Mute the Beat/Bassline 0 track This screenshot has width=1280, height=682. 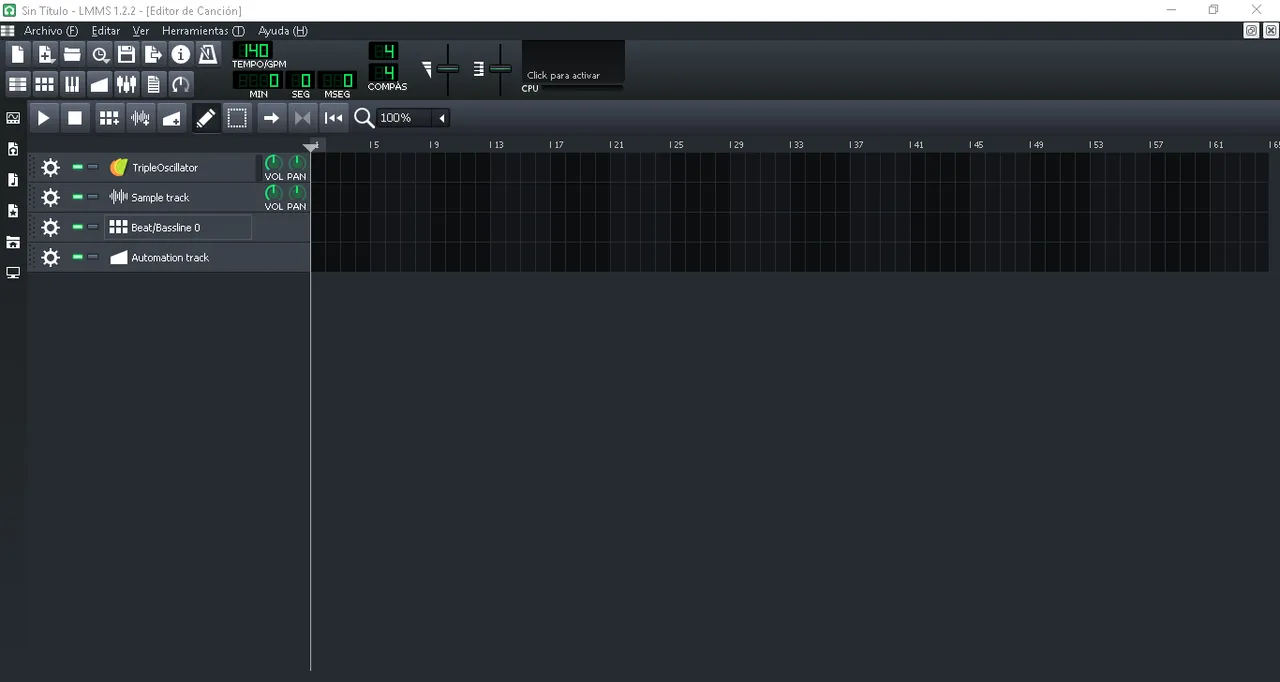78,227
